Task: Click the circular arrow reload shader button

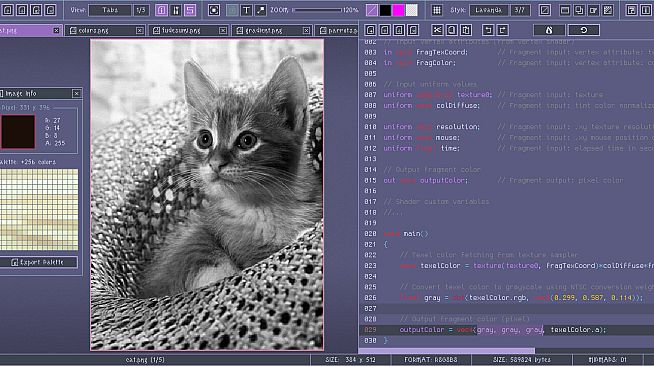Action: pyautogui.click(x=584, y=30)
